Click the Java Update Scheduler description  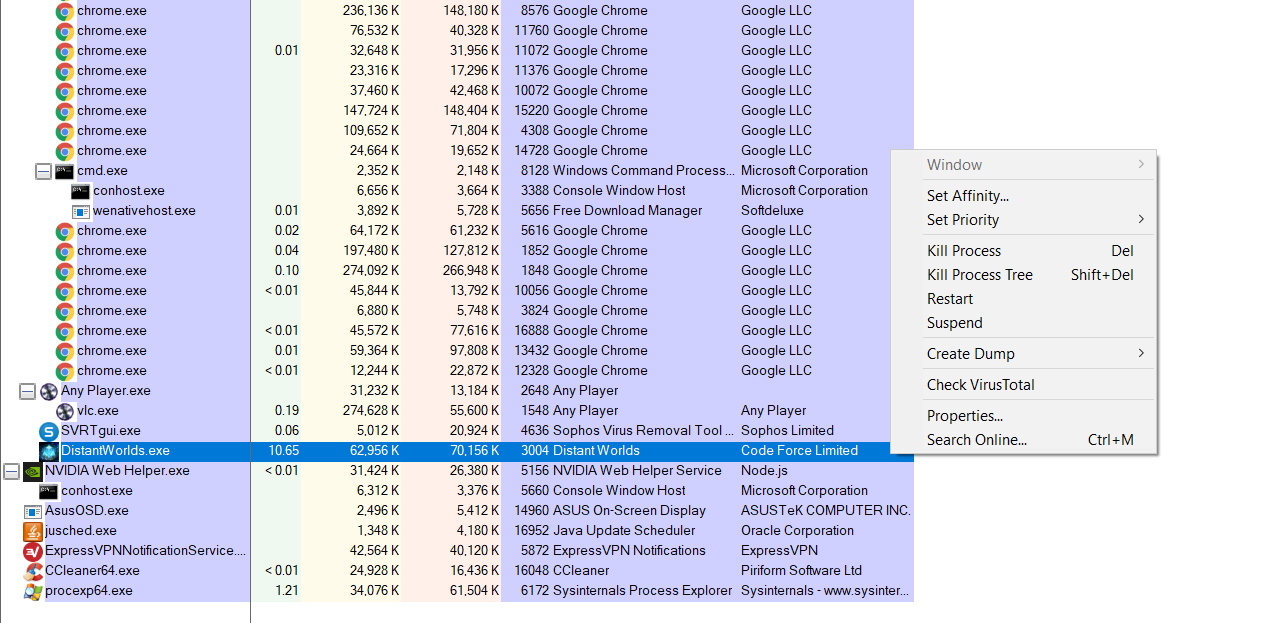click(624, 531)
